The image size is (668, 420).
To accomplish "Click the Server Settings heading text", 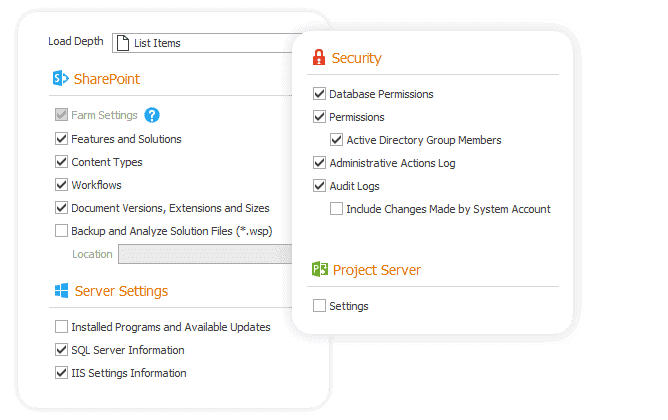I will point(121,291).
